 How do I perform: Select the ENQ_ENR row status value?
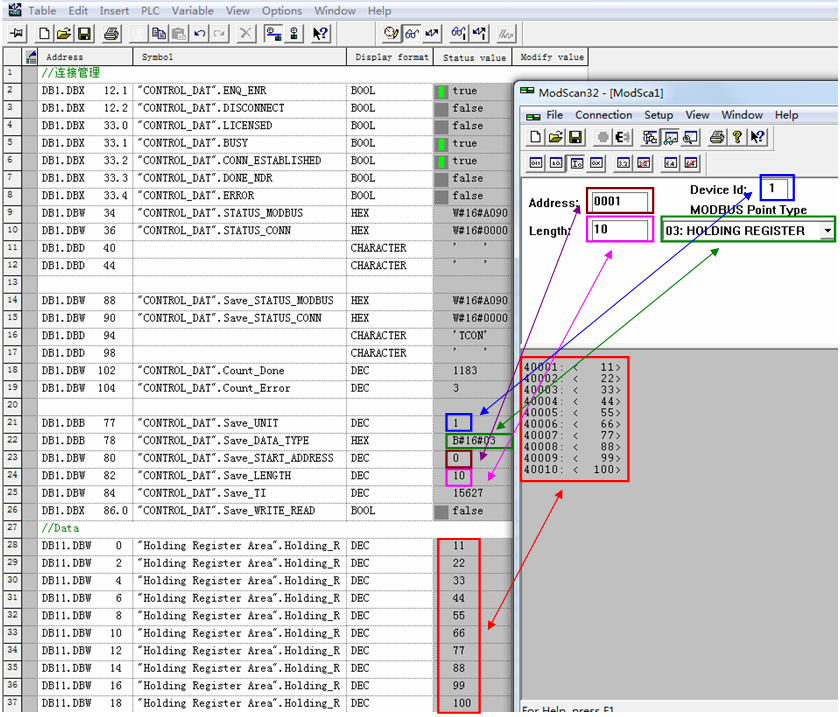[x=465, y=91]
